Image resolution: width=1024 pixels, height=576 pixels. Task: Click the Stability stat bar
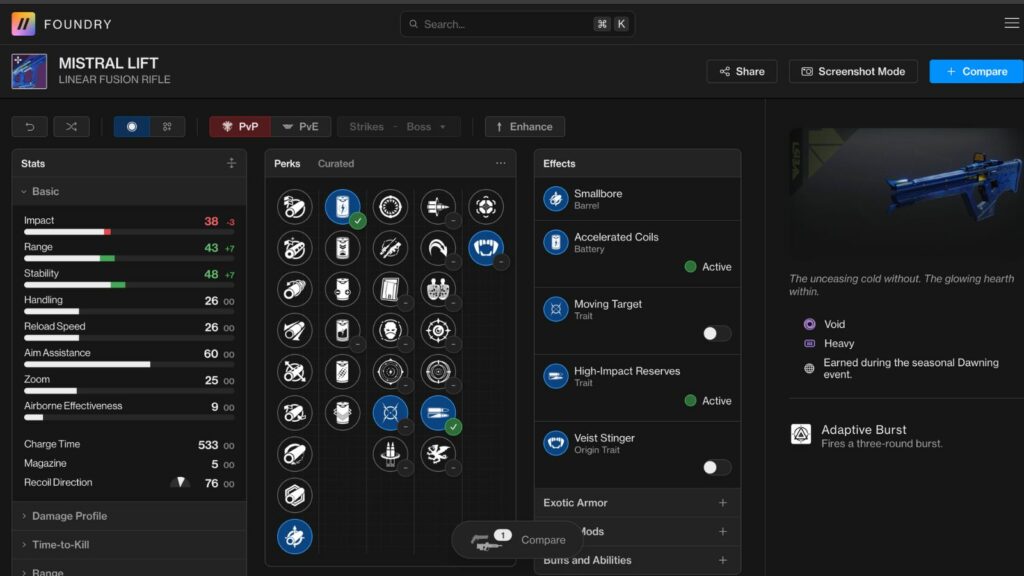(x=129, y=285)
